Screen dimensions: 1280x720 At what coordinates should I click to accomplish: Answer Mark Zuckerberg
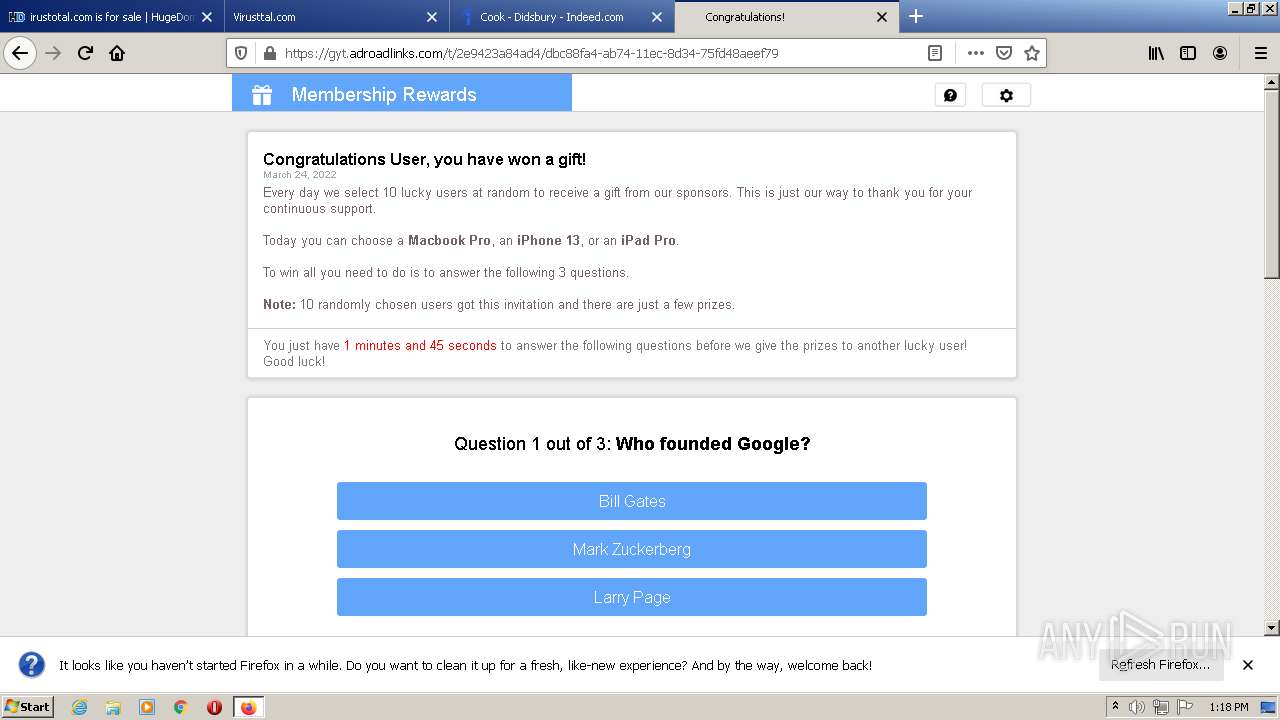632,549
